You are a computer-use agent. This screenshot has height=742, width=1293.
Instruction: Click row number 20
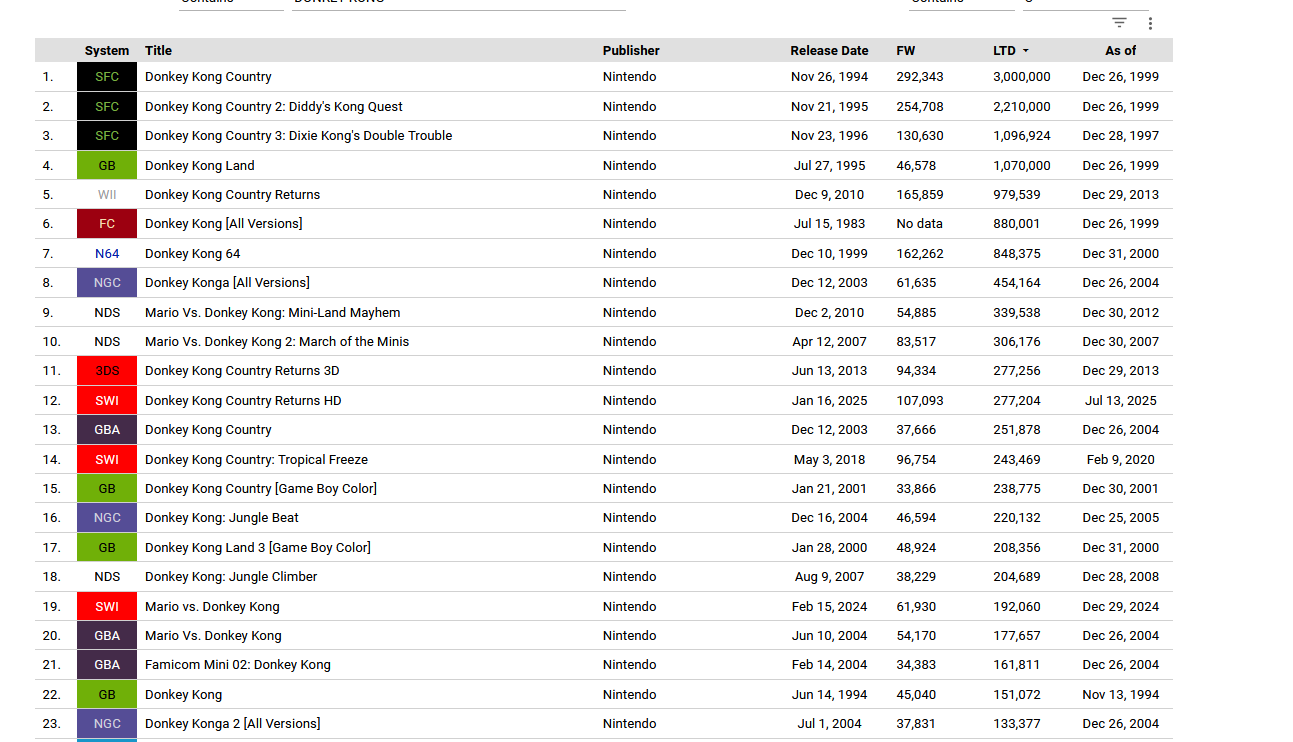pyautogui.click(x=51, y=636)
